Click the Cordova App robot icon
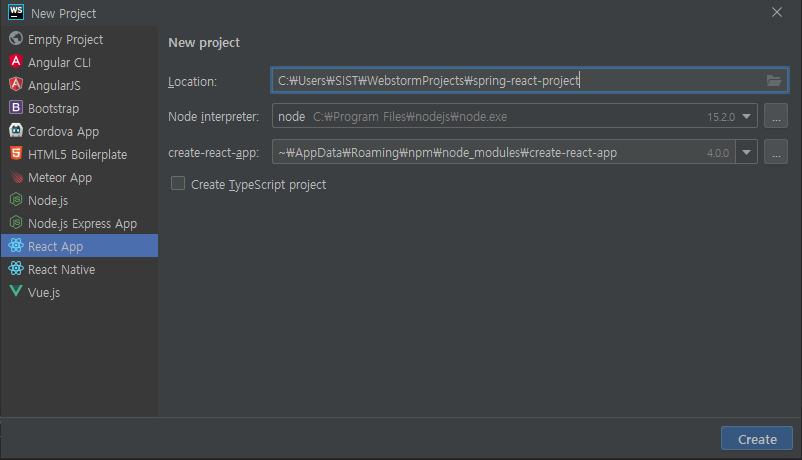This screenshot has height=460, width=802. click(16, 130)
